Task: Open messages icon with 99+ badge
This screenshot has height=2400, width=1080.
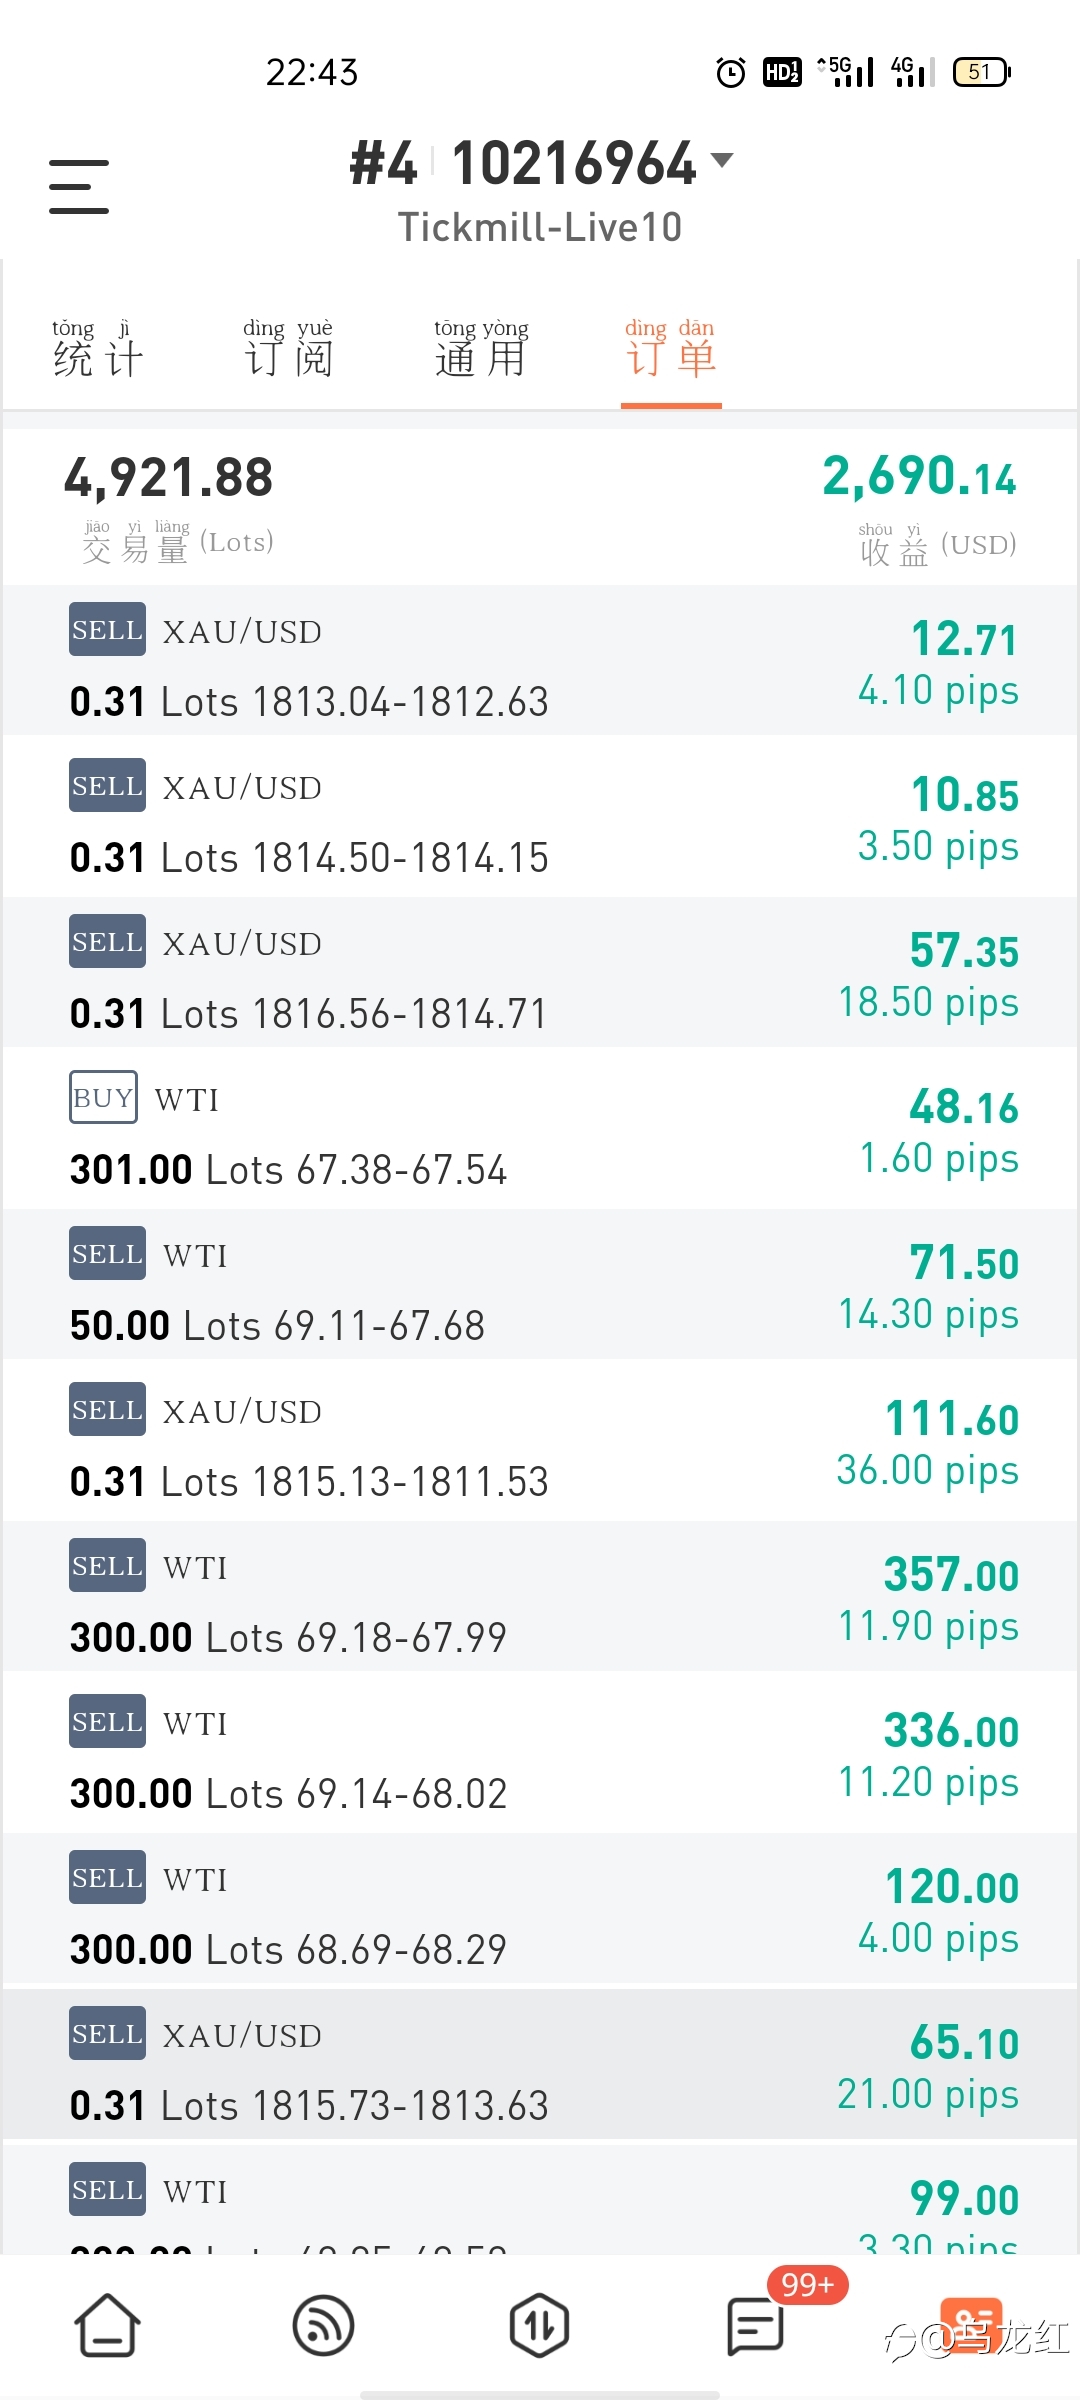Action: tap(756, 2325)
